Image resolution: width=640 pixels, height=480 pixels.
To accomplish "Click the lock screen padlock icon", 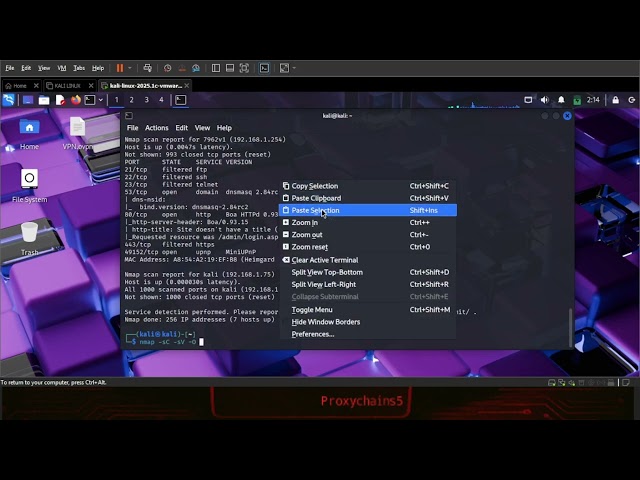I will point(616,100).
